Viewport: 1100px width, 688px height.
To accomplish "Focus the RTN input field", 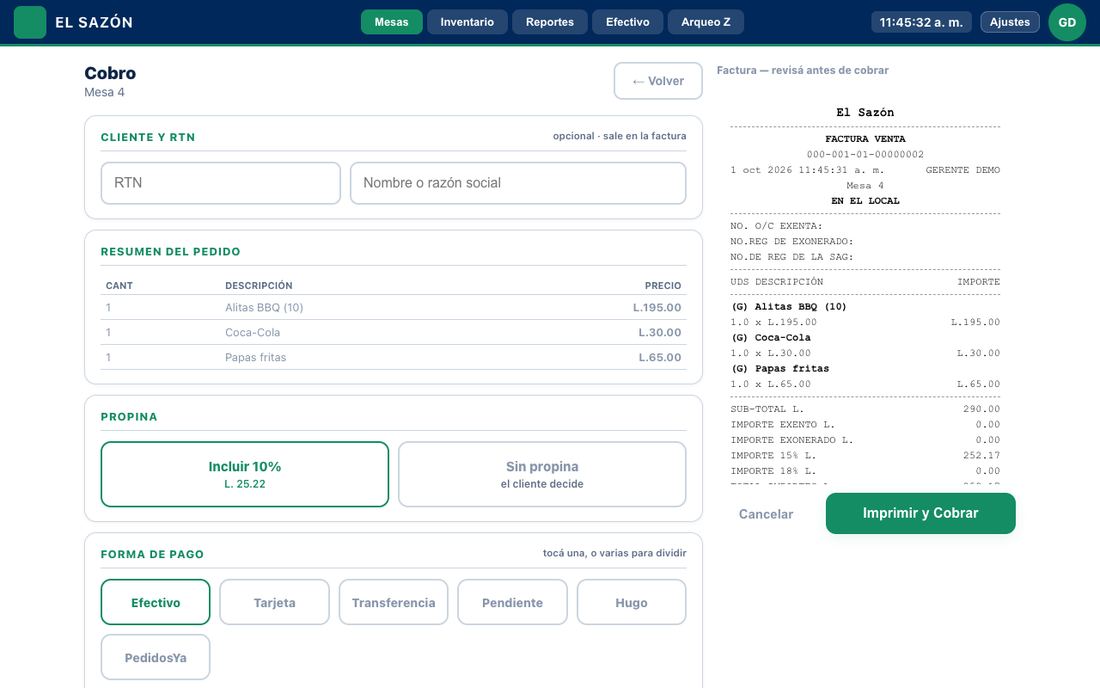I will pos(221,183).
